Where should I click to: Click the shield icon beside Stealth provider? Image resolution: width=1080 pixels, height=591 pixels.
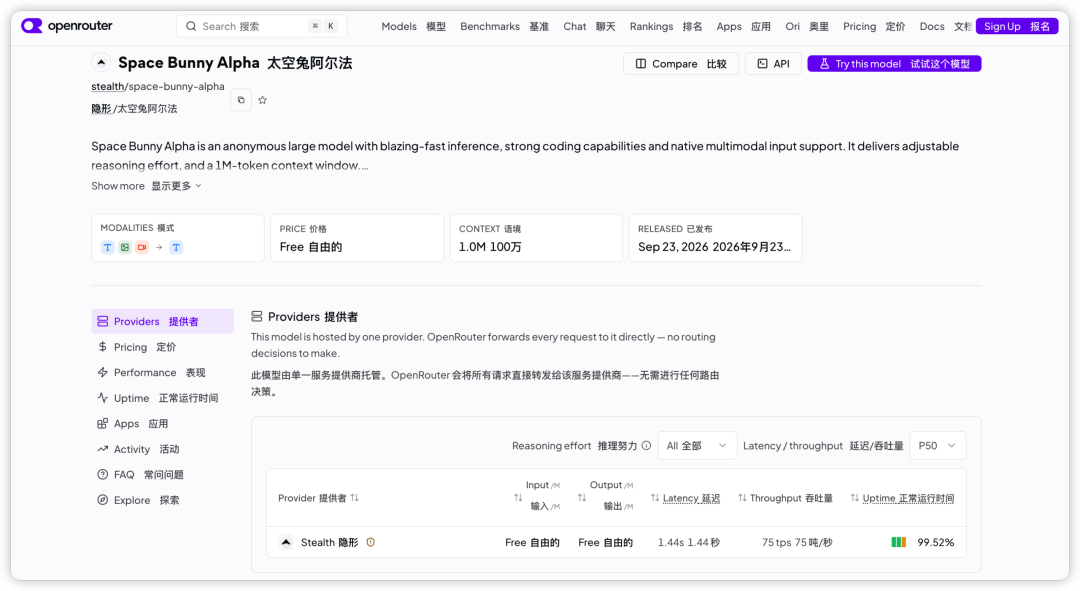pos(371,543)
